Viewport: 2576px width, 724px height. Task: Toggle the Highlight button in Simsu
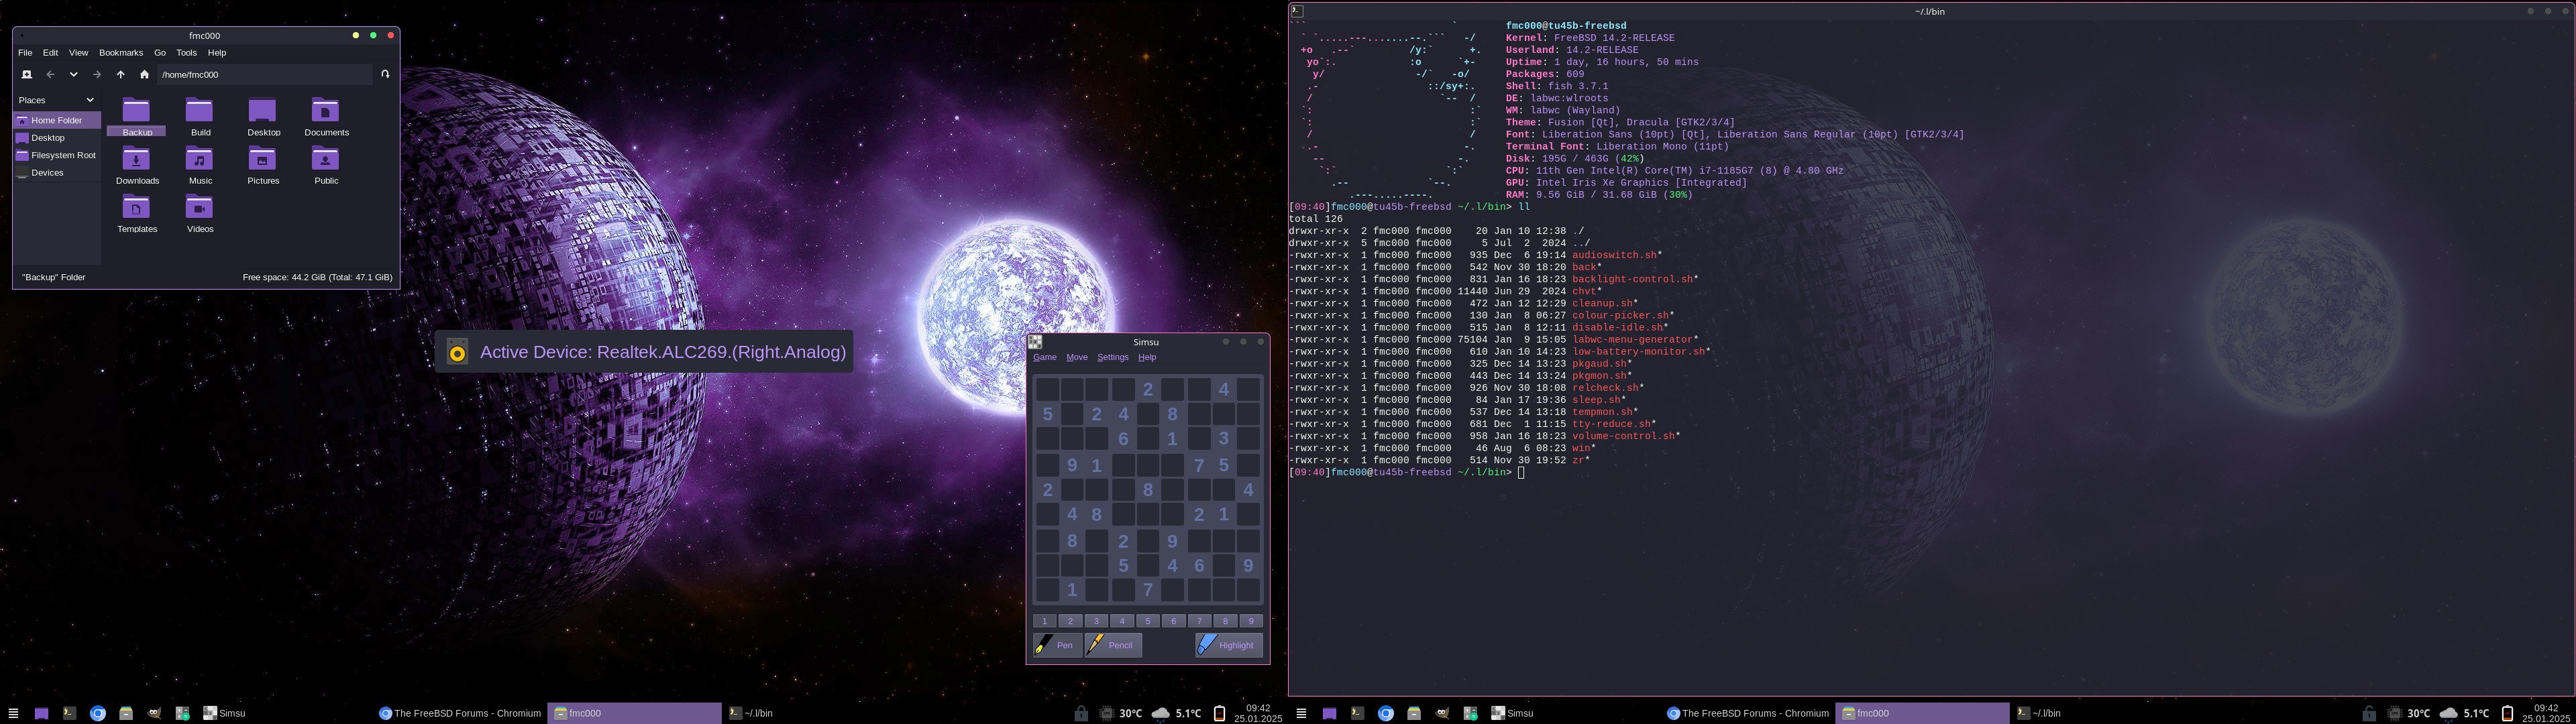1229,645
